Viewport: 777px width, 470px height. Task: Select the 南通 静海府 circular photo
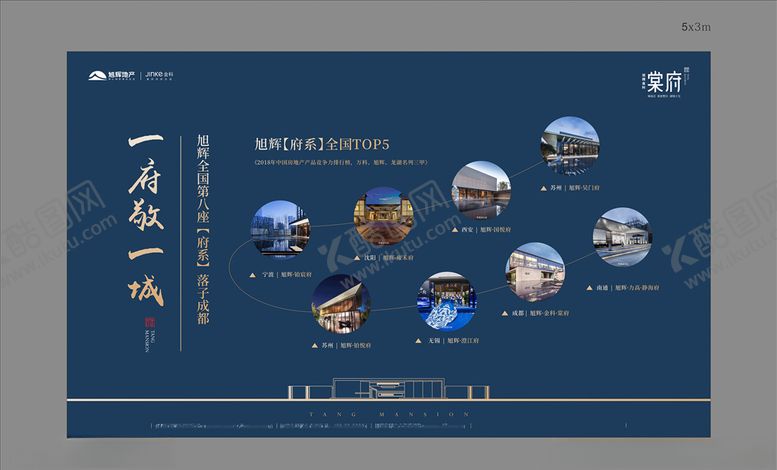tap(622, 237)
